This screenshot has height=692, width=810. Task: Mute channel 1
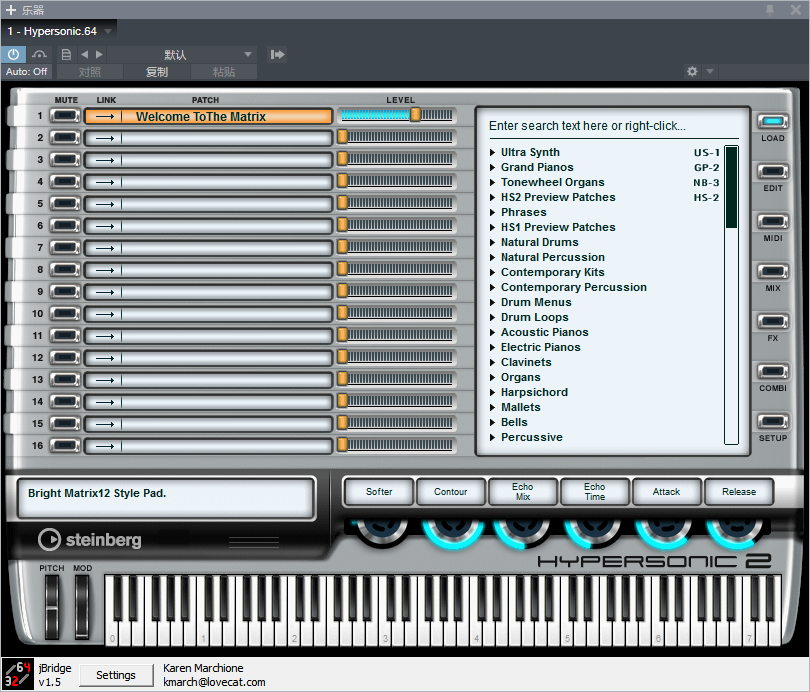(66, 116)
